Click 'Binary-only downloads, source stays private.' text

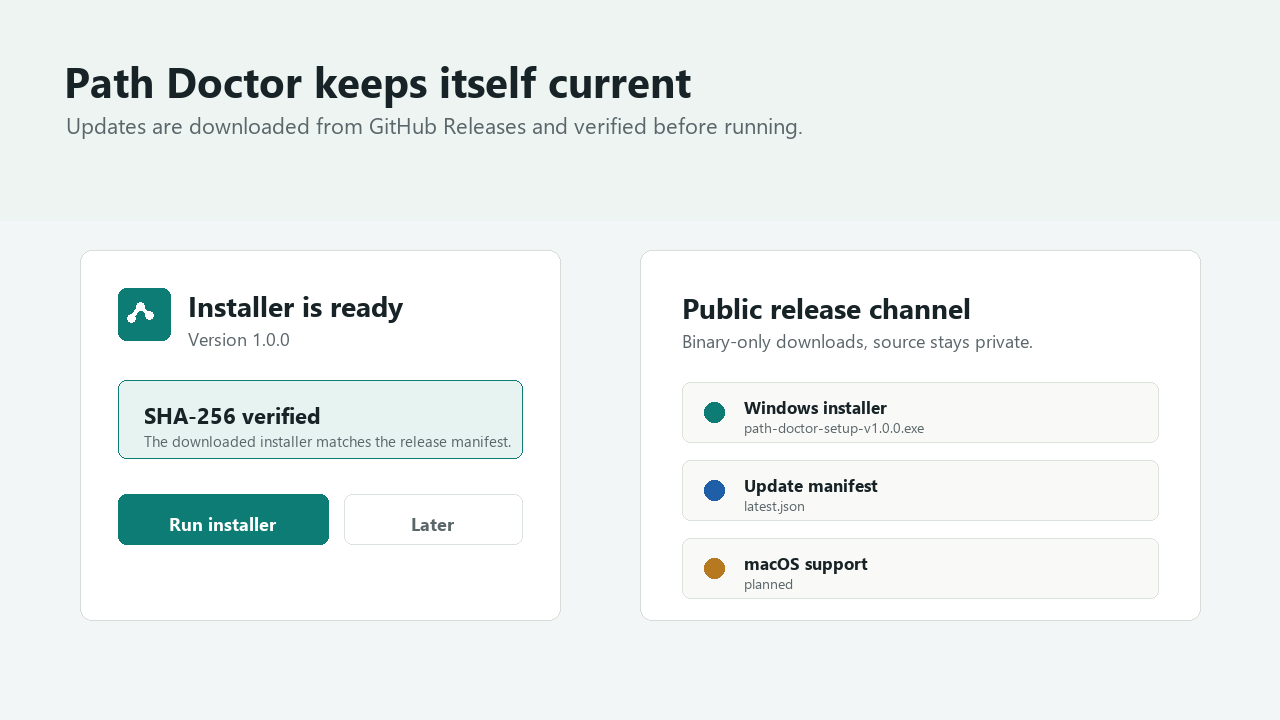point(857,342)
